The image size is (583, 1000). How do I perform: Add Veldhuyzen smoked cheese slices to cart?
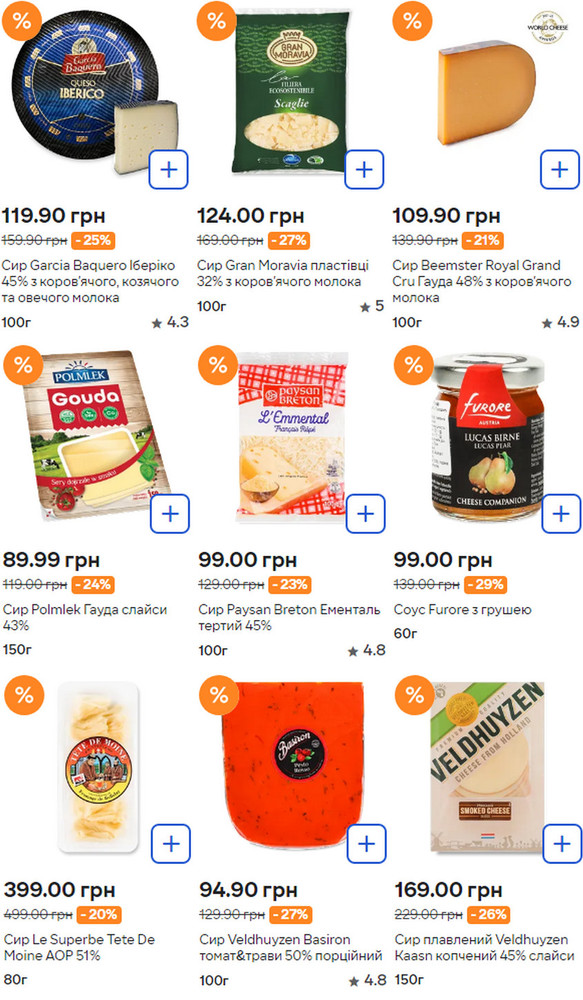pos(562,844)
